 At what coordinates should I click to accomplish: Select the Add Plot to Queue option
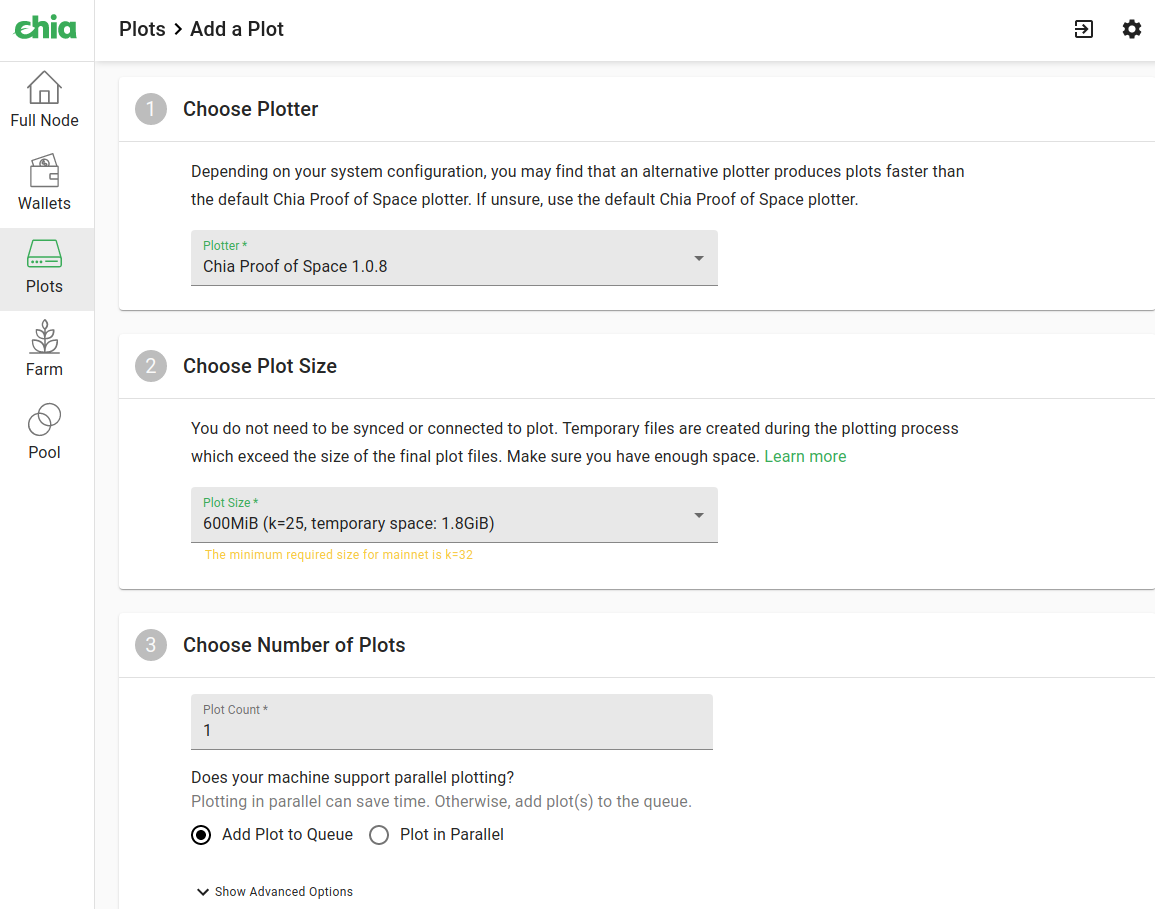(200, 834)
